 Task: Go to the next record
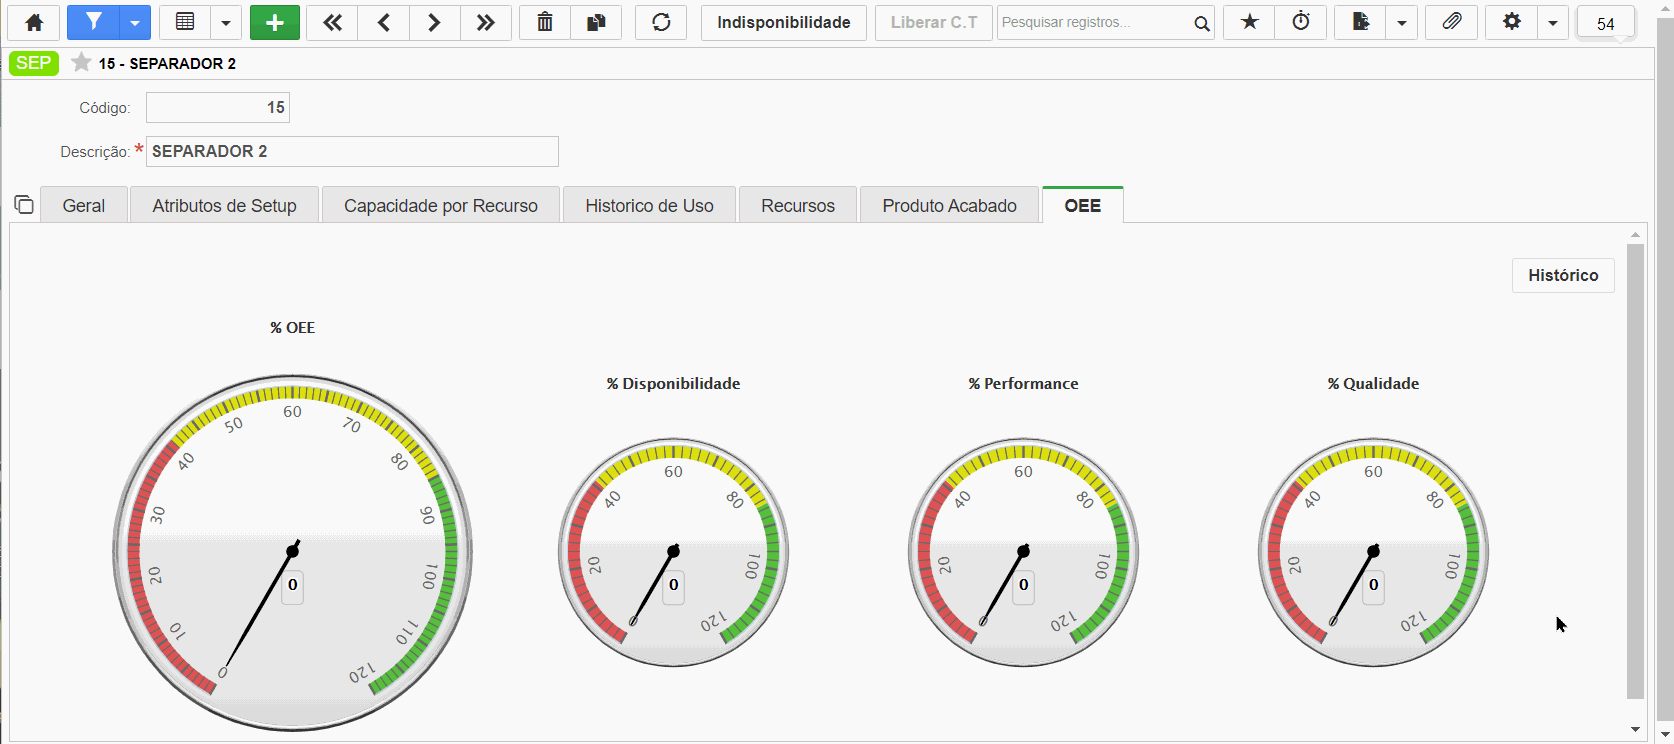(x=434, y=22)
